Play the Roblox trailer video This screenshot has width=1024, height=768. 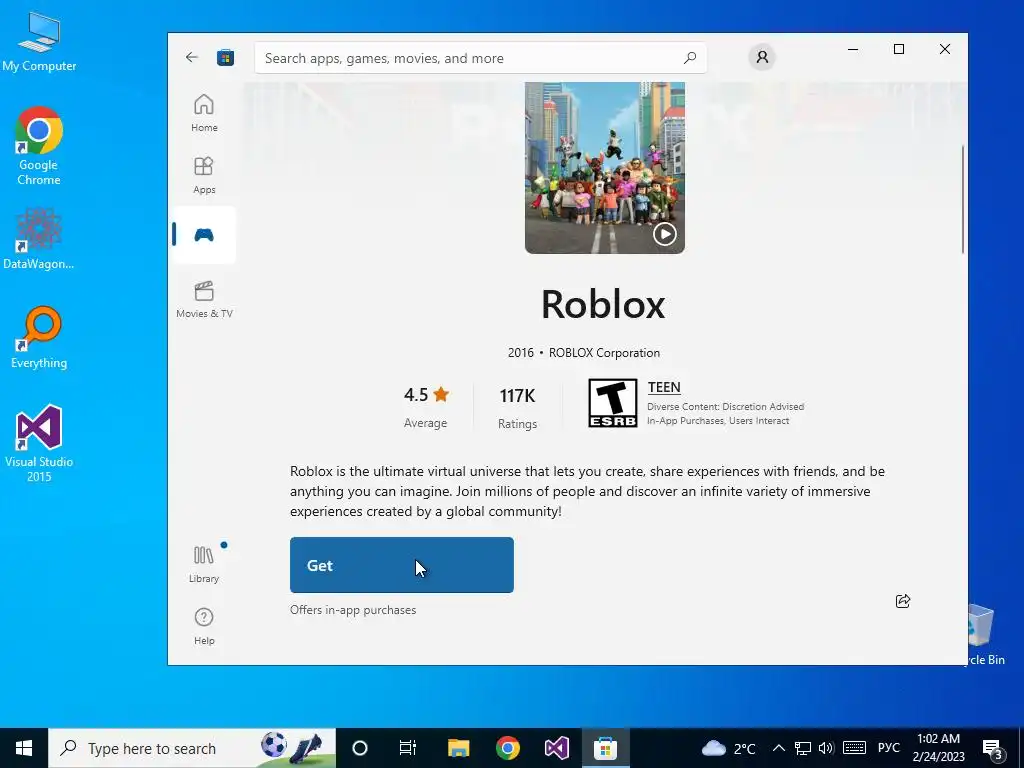pyautogui.click(x=664, y=234)
